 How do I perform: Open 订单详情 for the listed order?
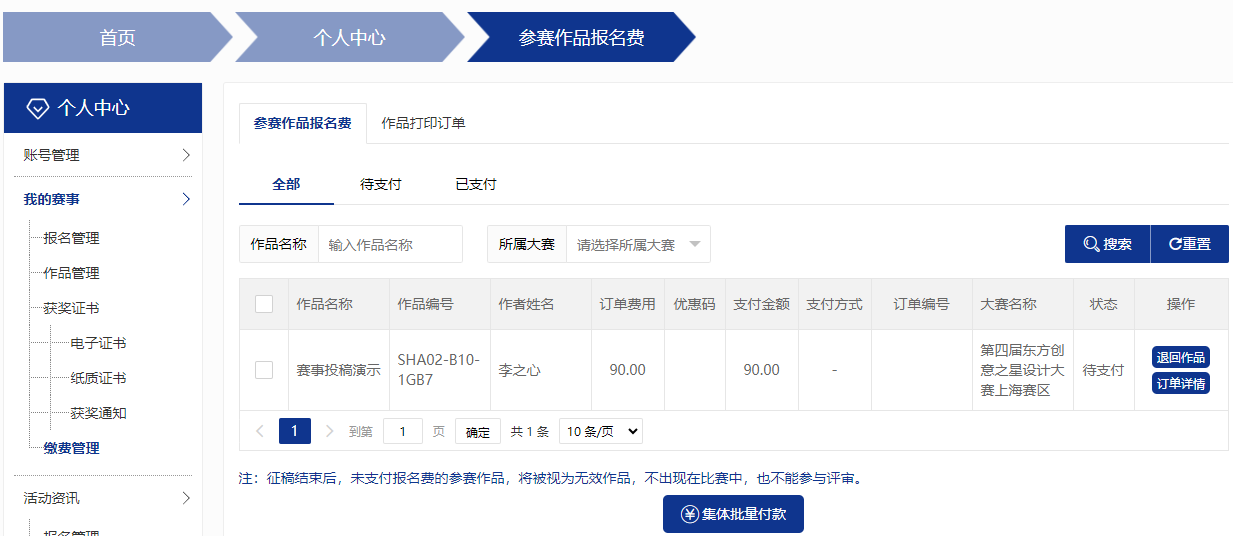click(x=1181, y=383)
